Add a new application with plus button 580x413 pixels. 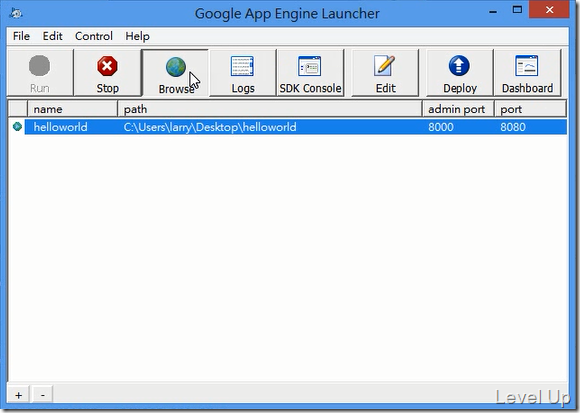pyautogui.click(x=18, y=395)
